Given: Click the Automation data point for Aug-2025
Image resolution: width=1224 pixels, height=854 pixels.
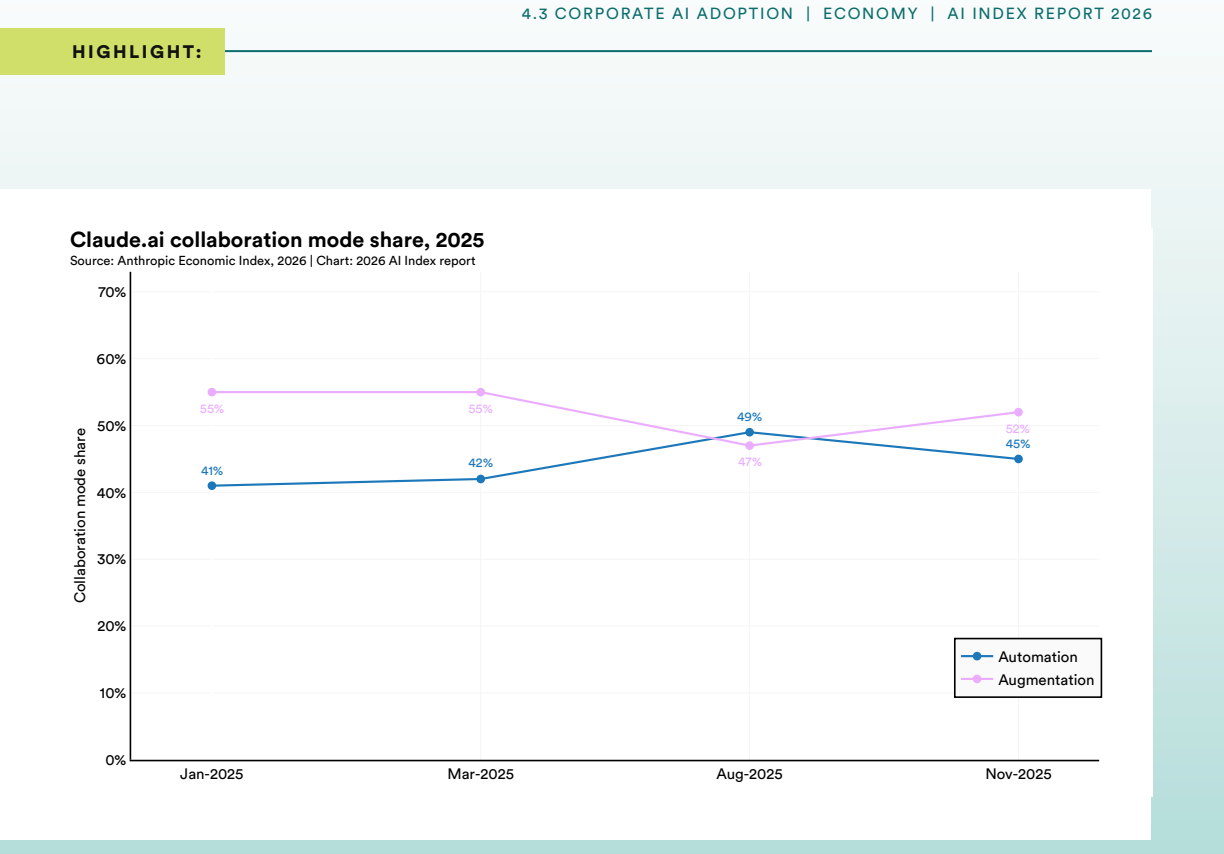Looking at the screenshot, I should (x=750, y=432).
